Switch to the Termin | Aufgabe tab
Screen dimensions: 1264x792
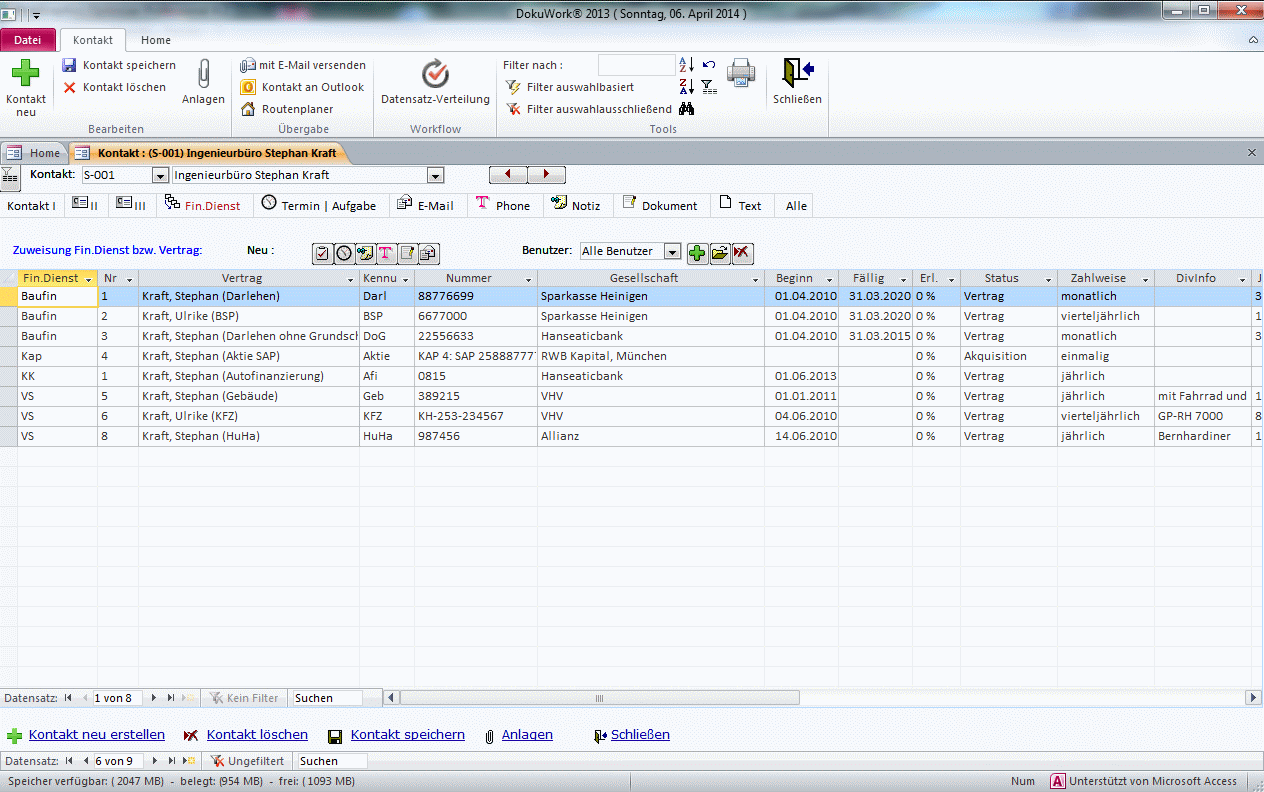coord(319,205)
